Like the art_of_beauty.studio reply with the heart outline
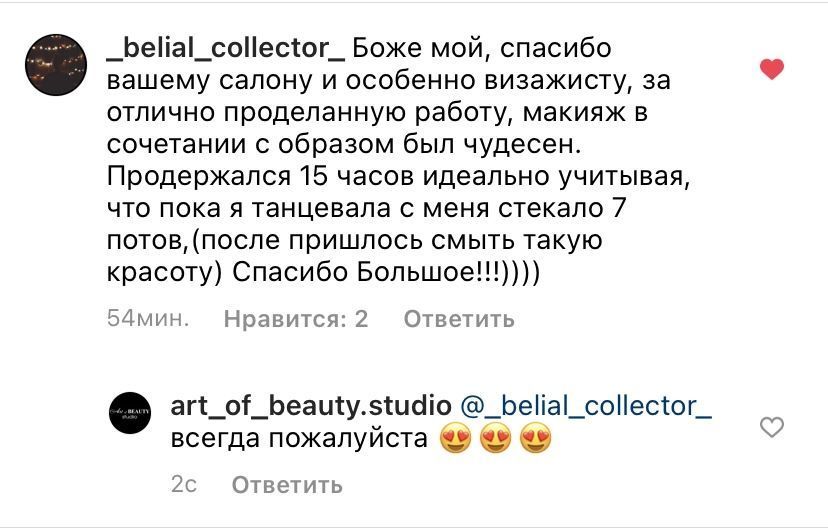 point(771,427)
